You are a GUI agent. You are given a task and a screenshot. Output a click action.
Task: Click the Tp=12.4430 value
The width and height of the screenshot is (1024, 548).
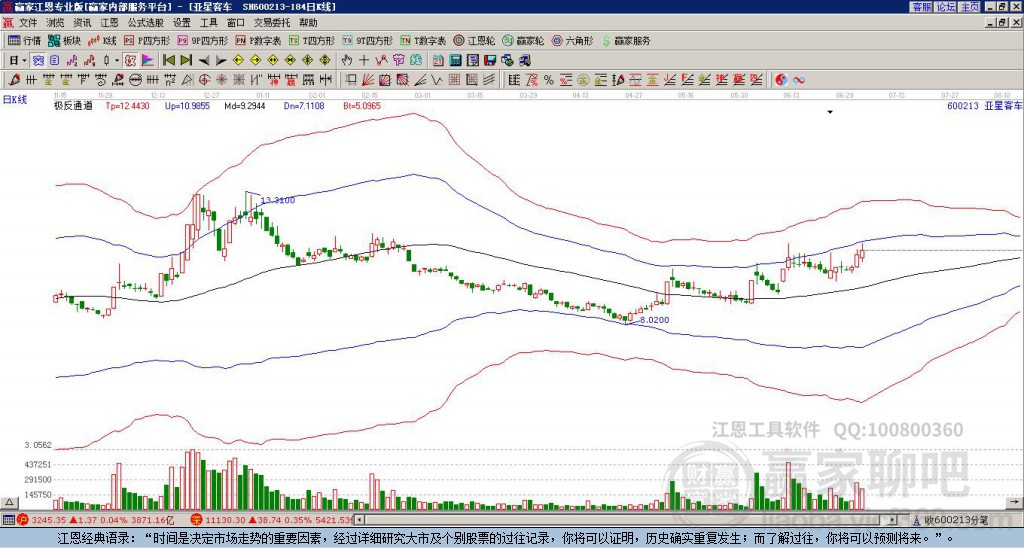pos(128,105)
